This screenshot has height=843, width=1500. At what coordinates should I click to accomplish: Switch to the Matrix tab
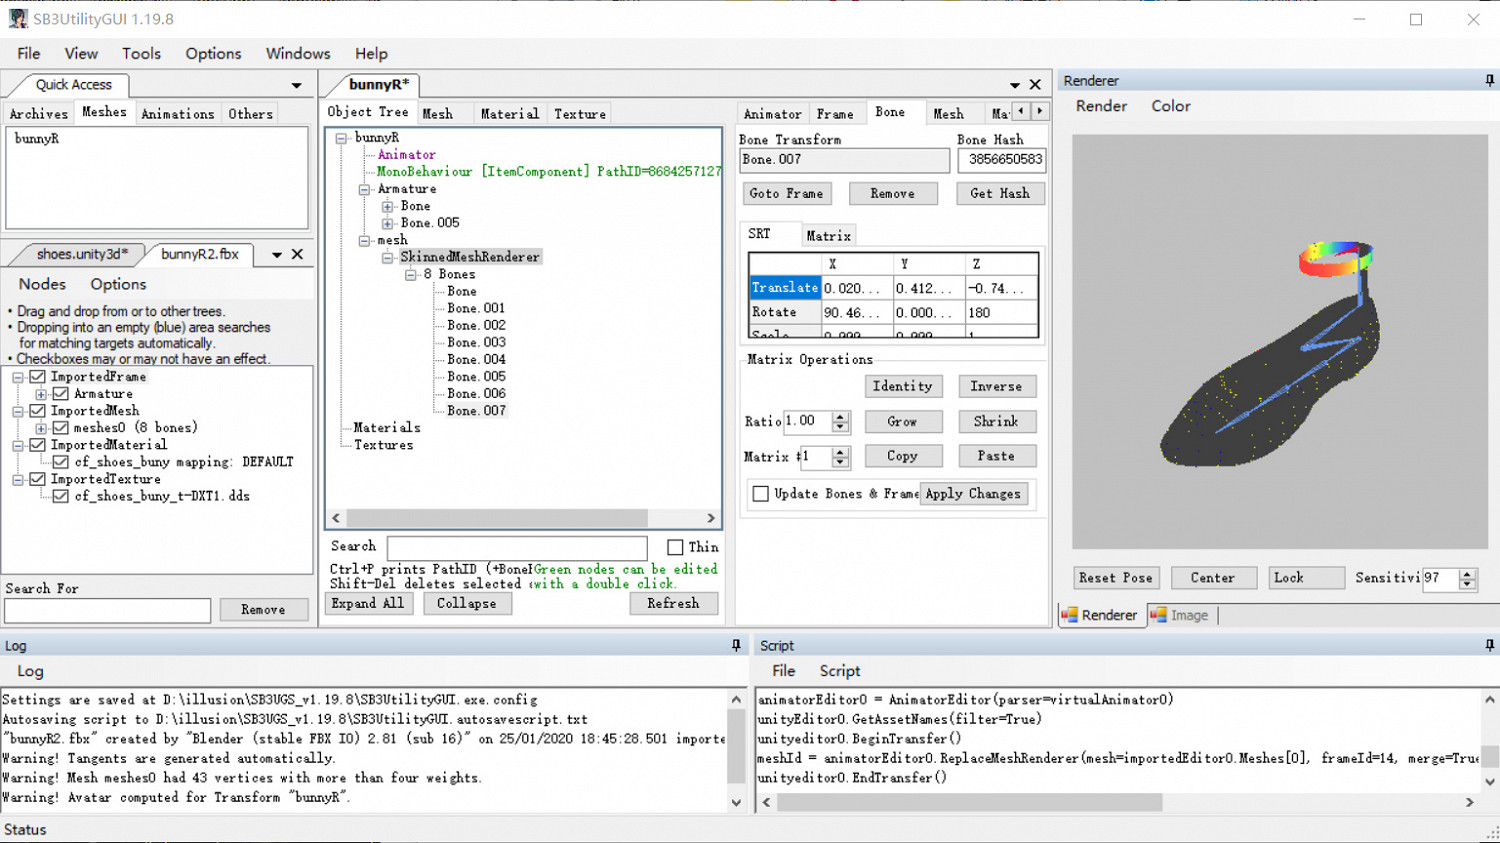pos(828,236)
